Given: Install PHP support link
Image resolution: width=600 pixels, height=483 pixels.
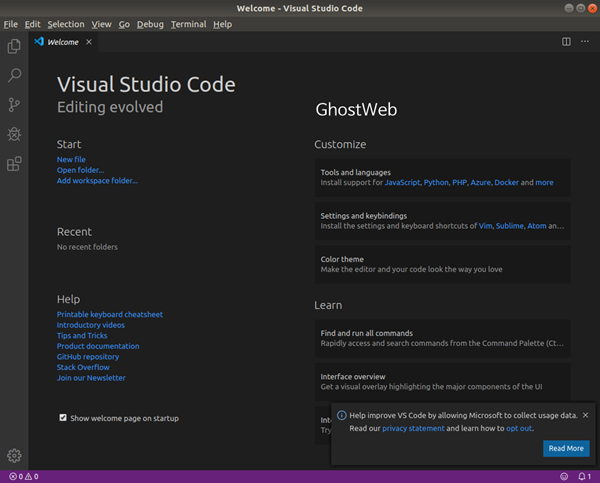Looking at the screenshot, I should pyautogui.click(x=459, y=183).
